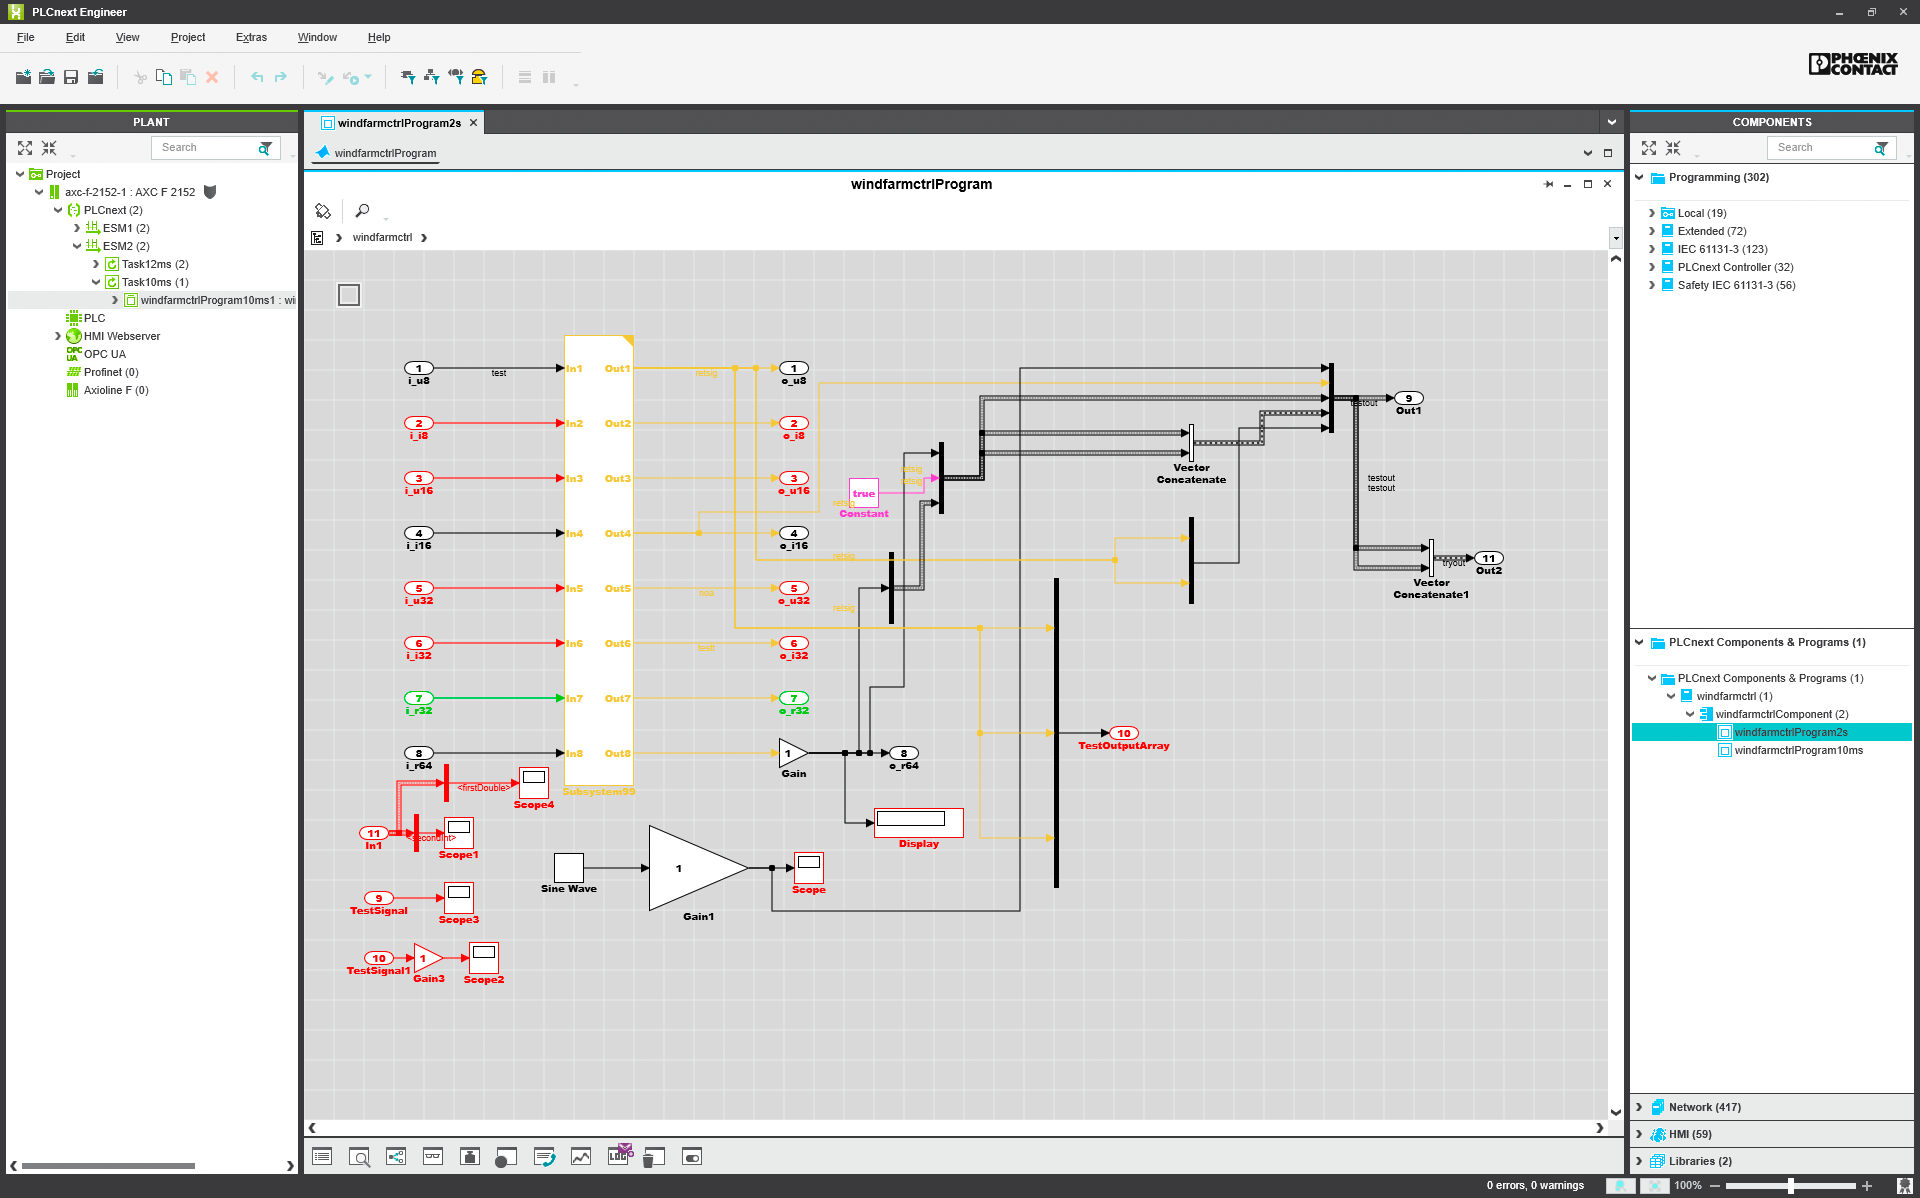Click the windfarmctrl breadcrumb link

(x=382, y=238)
